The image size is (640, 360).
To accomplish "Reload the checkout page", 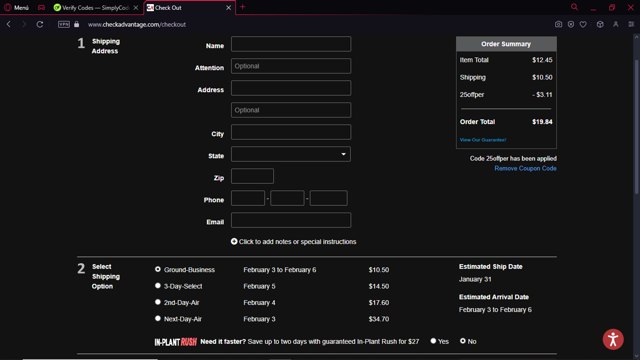I will click(x=40, y=24).
